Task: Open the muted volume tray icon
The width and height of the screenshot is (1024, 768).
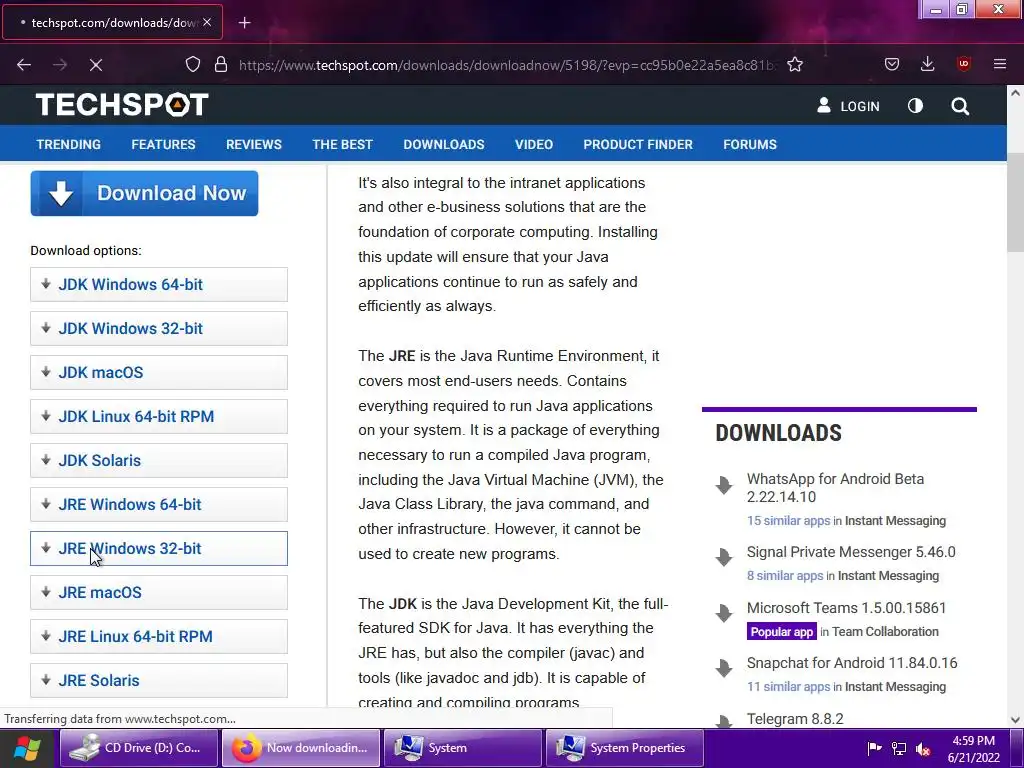Action: pyautogui.click(x=923, y=748)
